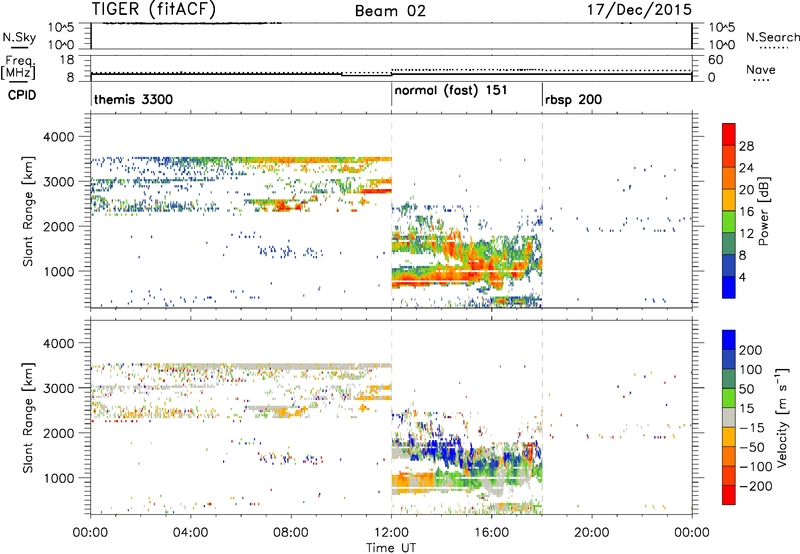The image size is (800, 554).
Task: Pick the yellow -50 to -15 velocity segment
Action: pyautogui.click(x=729, y=437)
